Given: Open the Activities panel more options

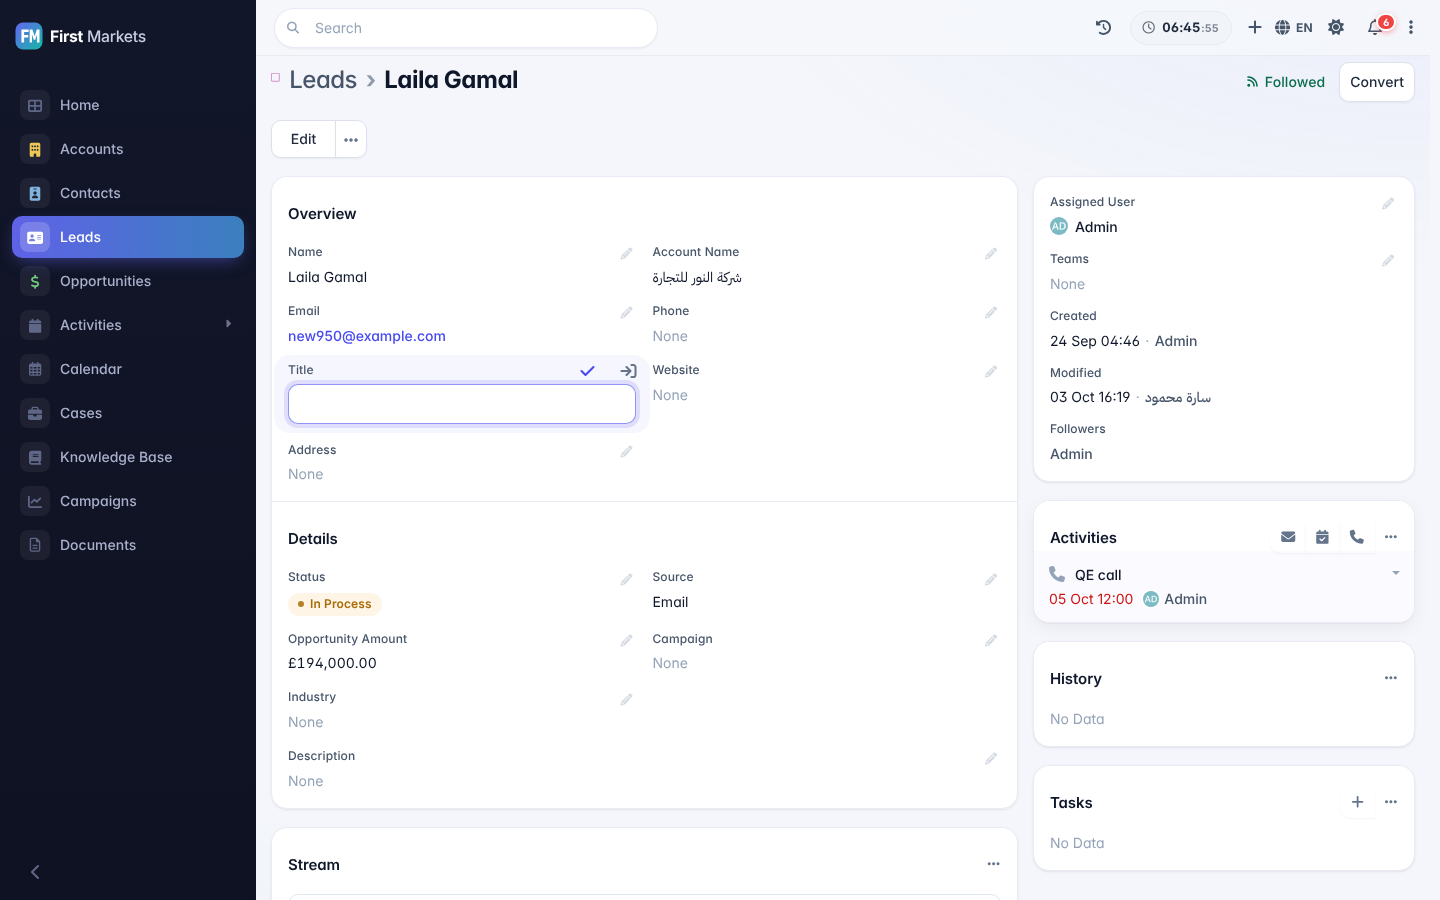Looking at the screenshot, I should (x=1390, y=537).
